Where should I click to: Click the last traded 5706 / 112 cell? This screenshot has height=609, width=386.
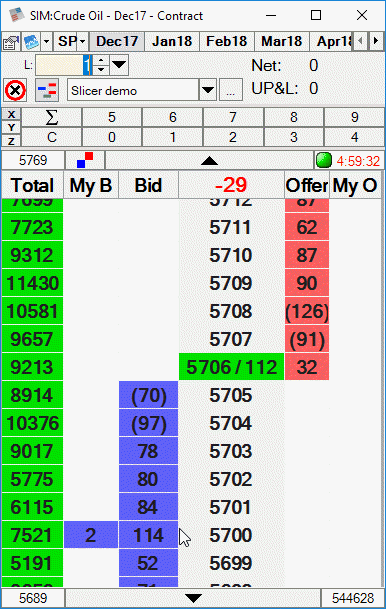click(x=231, y=367)
